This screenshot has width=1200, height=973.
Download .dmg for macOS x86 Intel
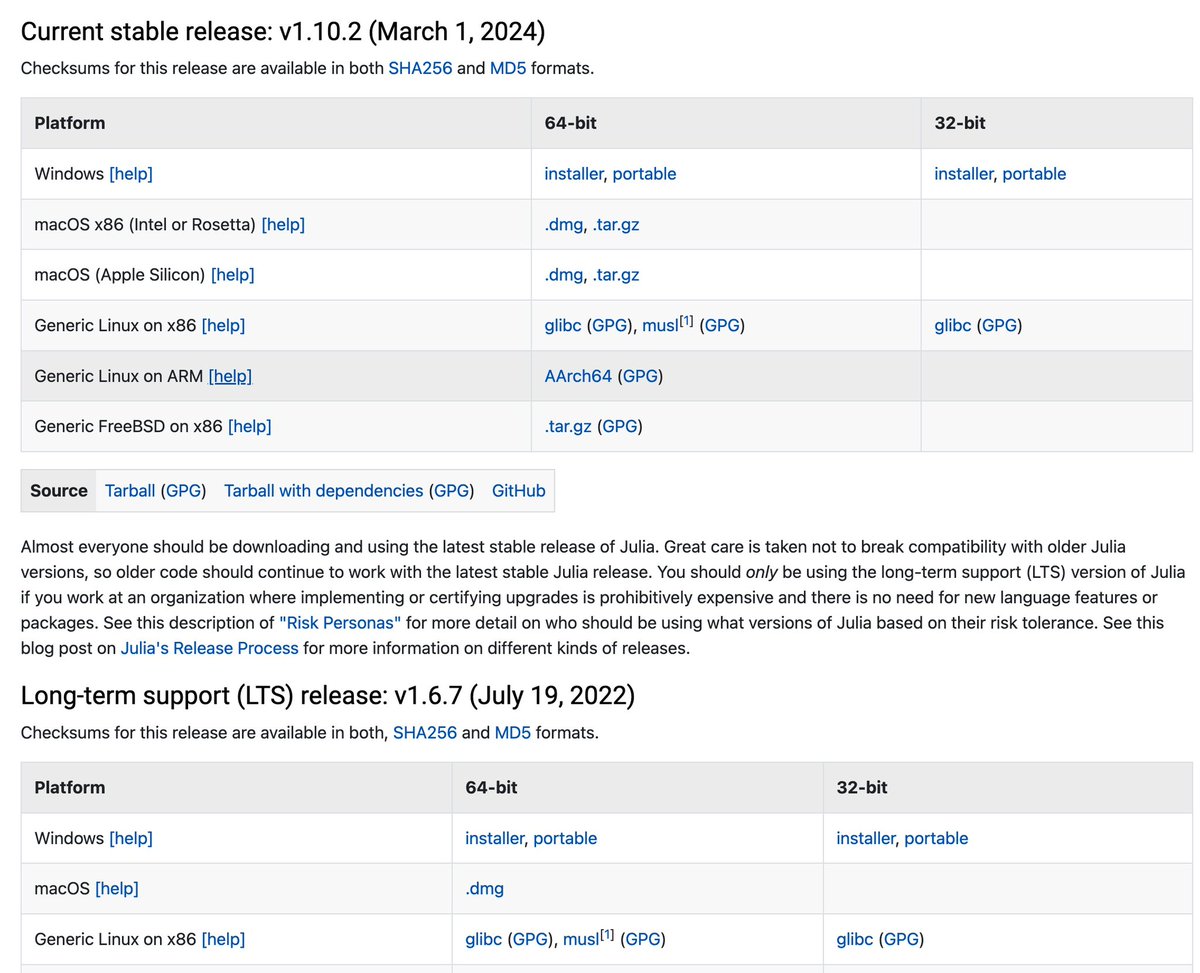563,224
